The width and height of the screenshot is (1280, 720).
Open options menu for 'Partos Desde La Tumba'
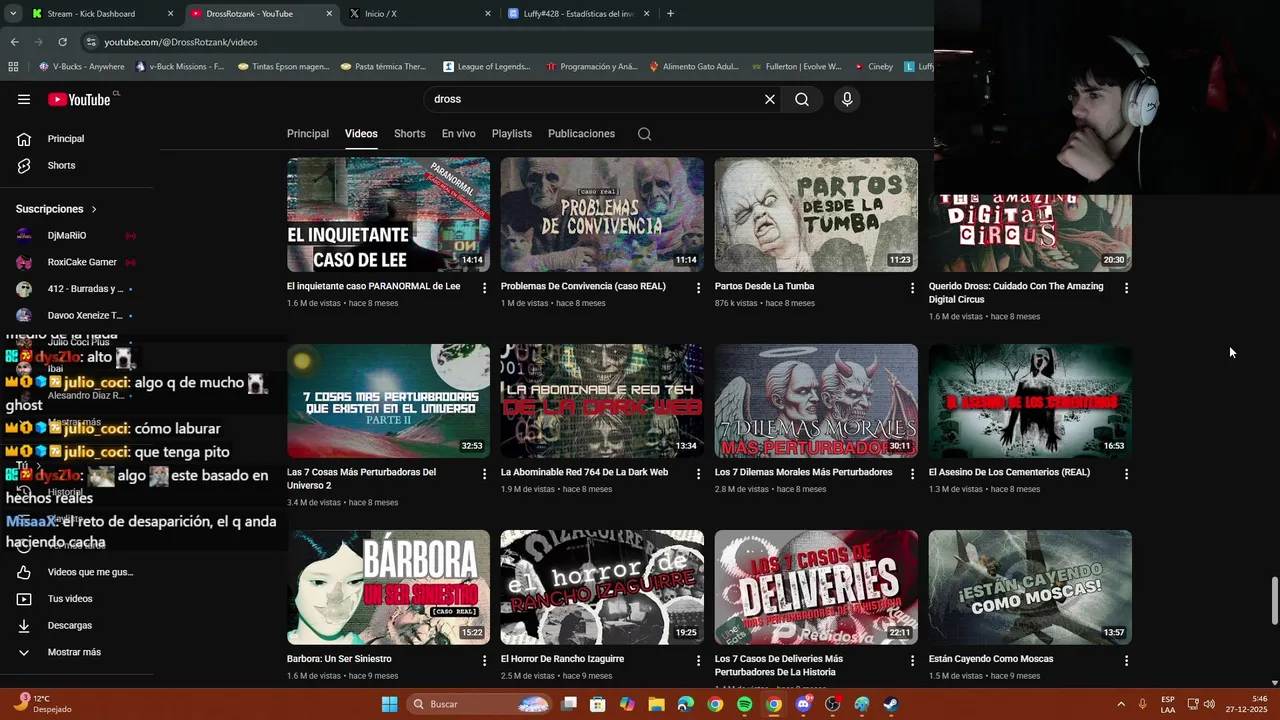pyautogui.click(x=912, y=288)
